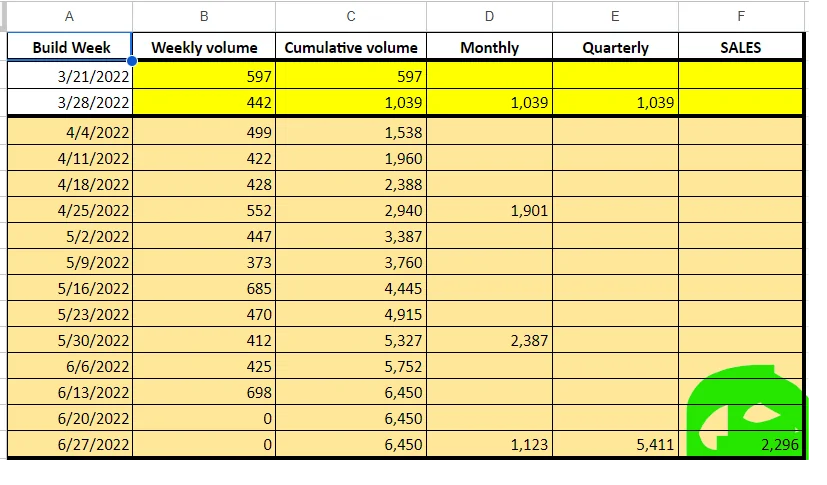Click monthly total cell showing 2,387
The image size is (827, 485).
pos(489,340)
